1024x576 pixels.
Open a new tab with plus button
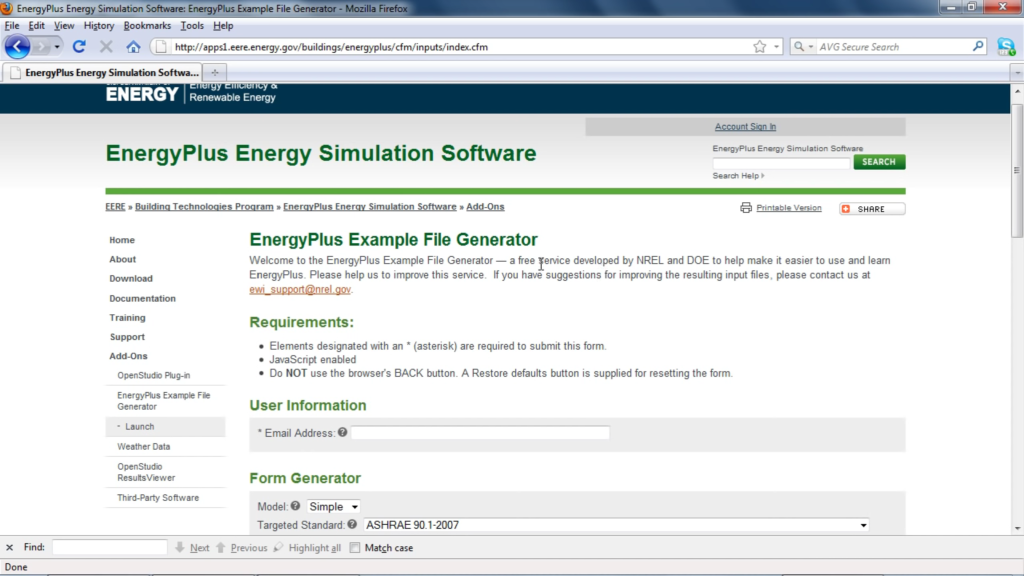[214, 72]
